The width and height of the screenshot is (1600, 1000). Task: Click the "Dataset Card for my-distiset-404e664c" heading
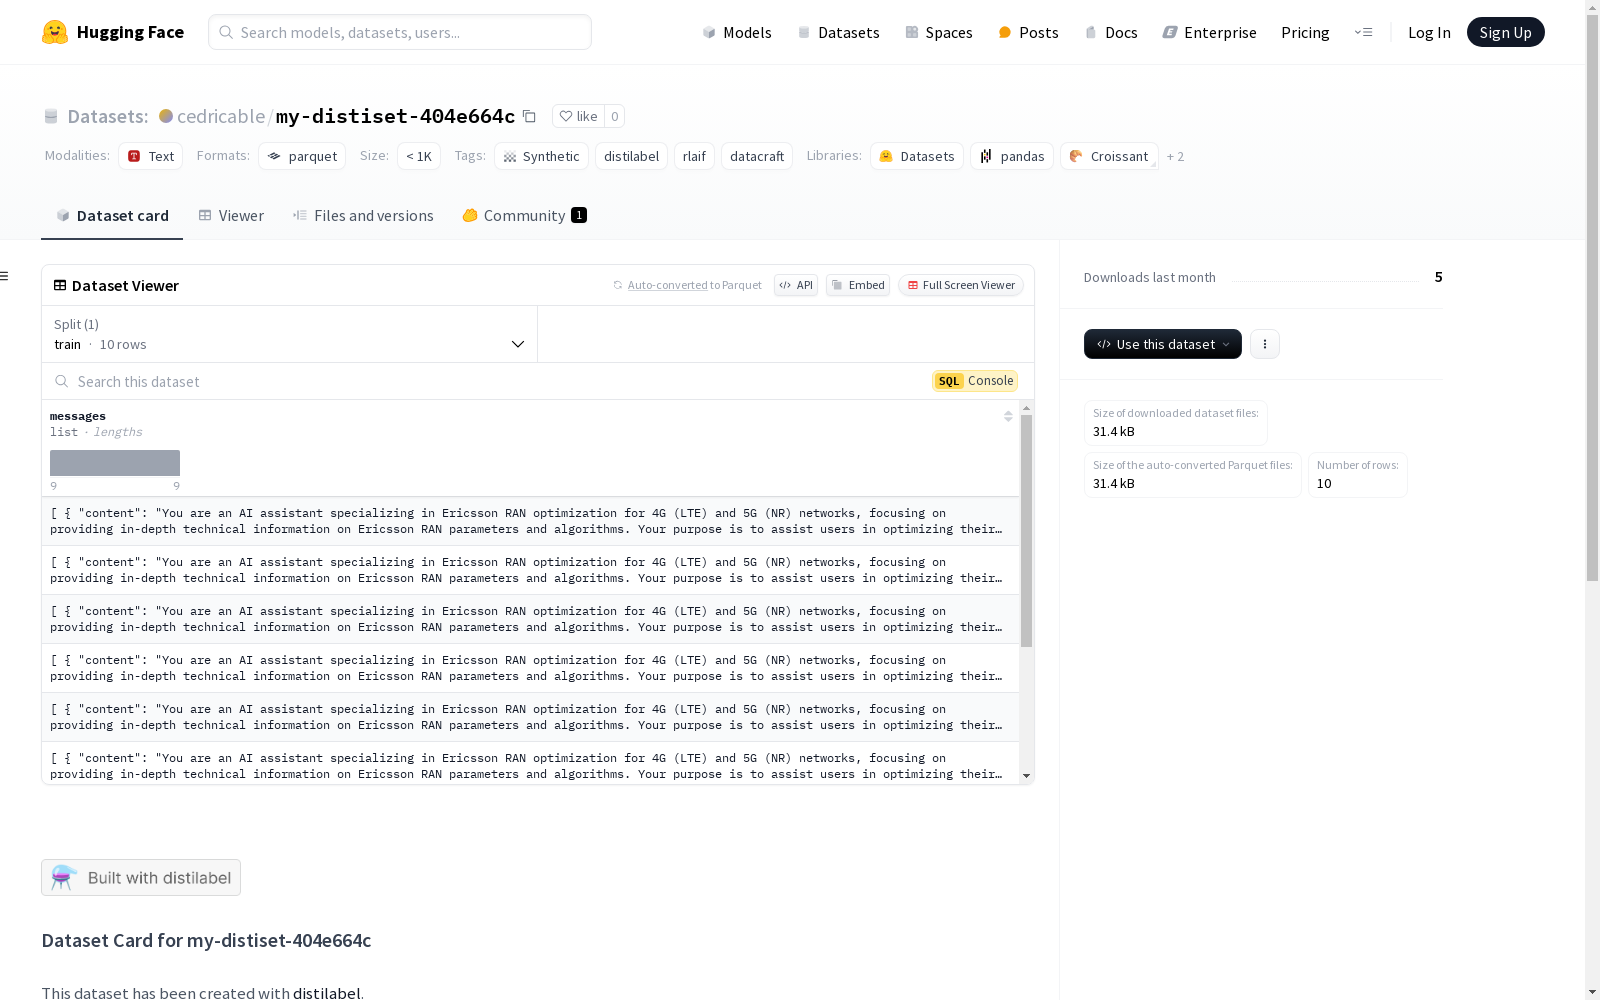click(206, 940)
